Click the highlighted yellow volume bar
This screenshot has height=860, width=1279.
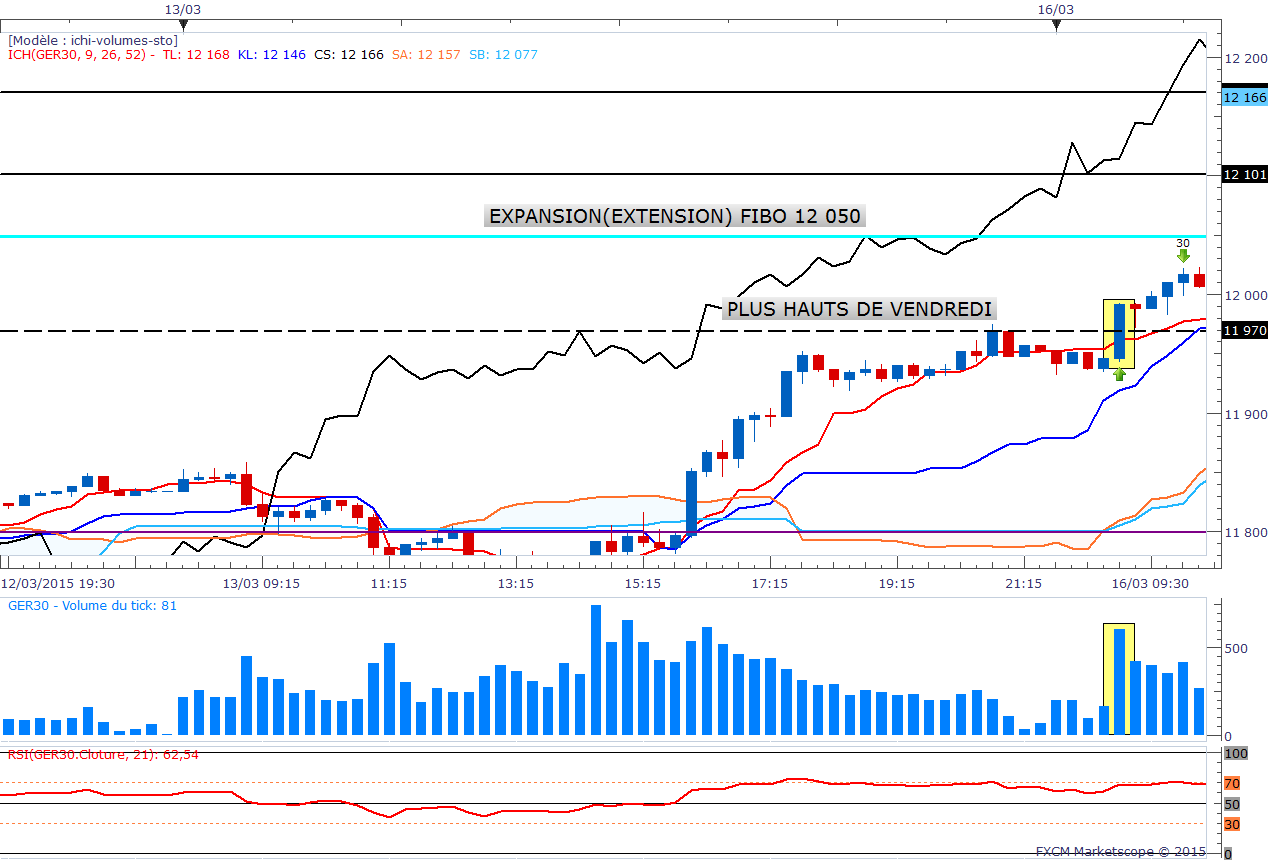1119,679
